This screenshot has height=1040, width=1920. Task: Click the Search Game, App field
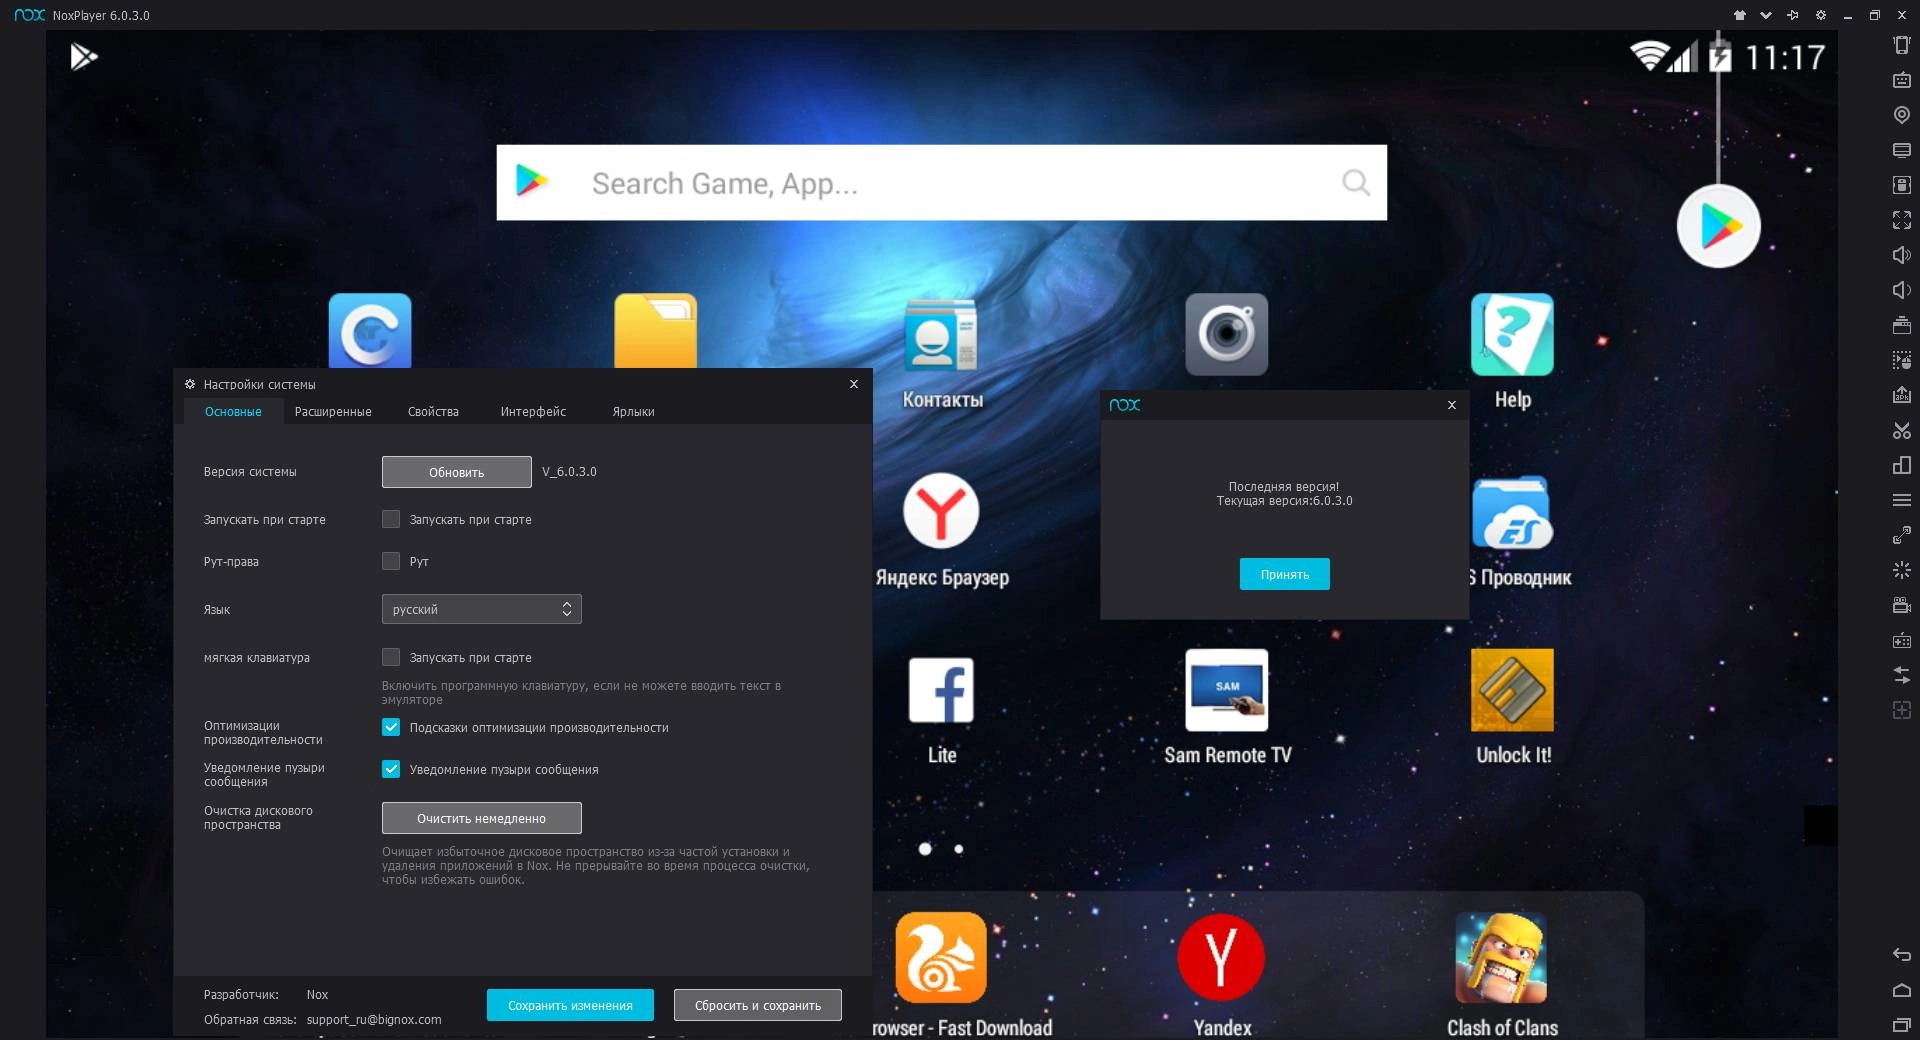coord(941,183)
